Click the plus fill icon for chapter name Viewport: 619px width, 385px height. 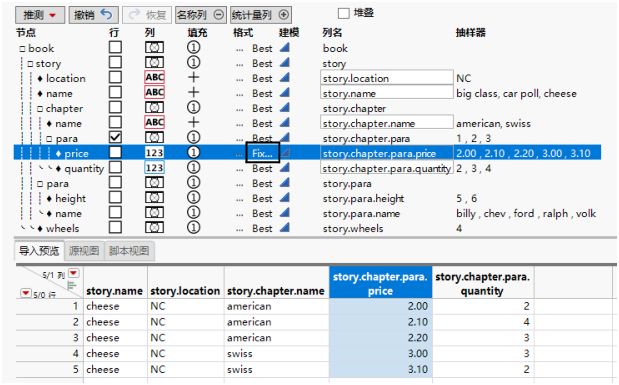193,122
